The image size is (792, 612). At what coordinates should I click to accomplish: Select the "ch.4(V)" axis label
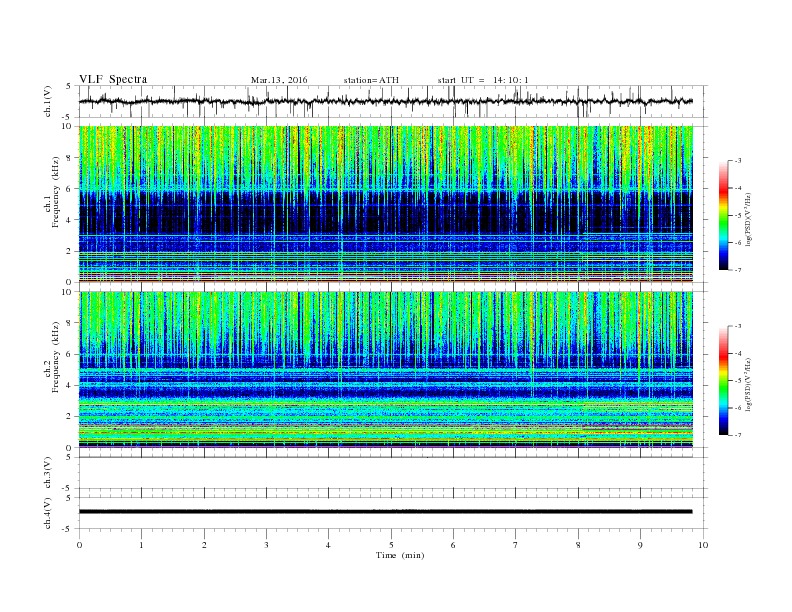click(x=48, y=513)
